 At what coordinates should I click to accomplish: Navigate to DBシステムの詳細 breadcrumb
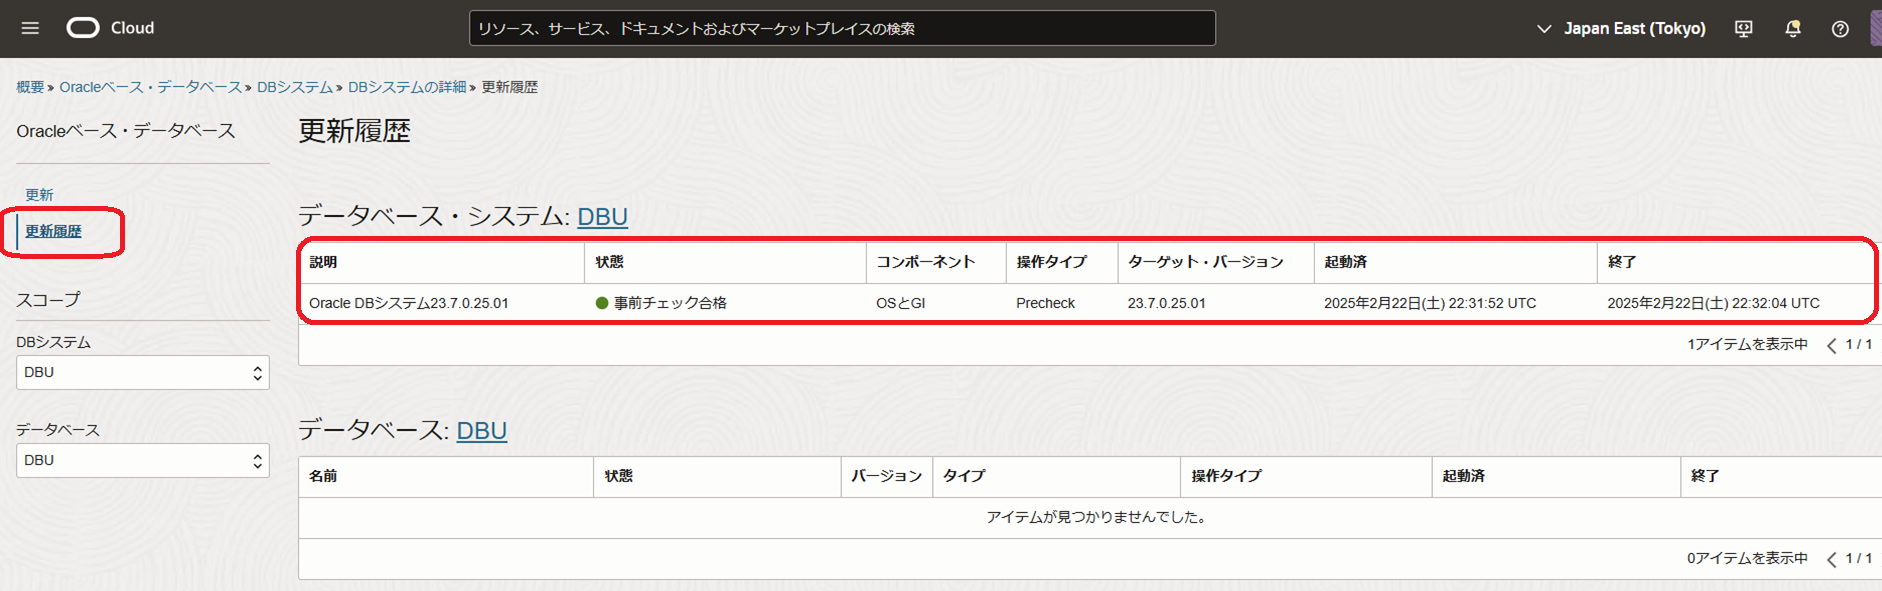coord(407,87)
